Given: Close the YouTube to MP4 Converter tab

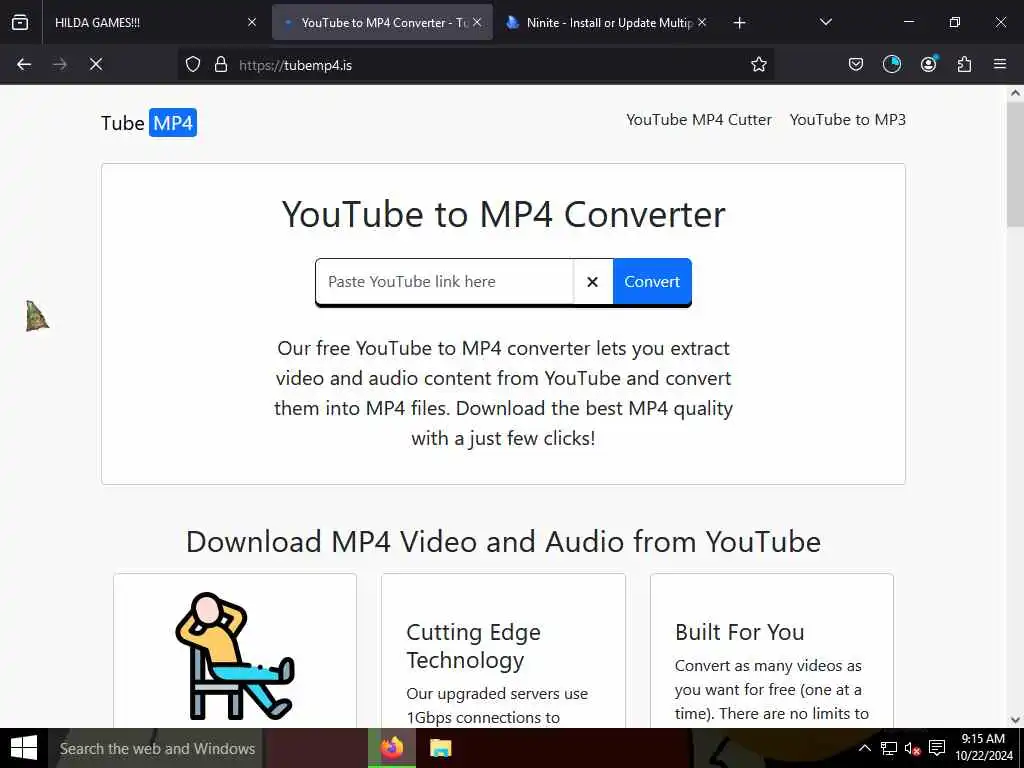Looking at the screenshot, I should point(477,23).
